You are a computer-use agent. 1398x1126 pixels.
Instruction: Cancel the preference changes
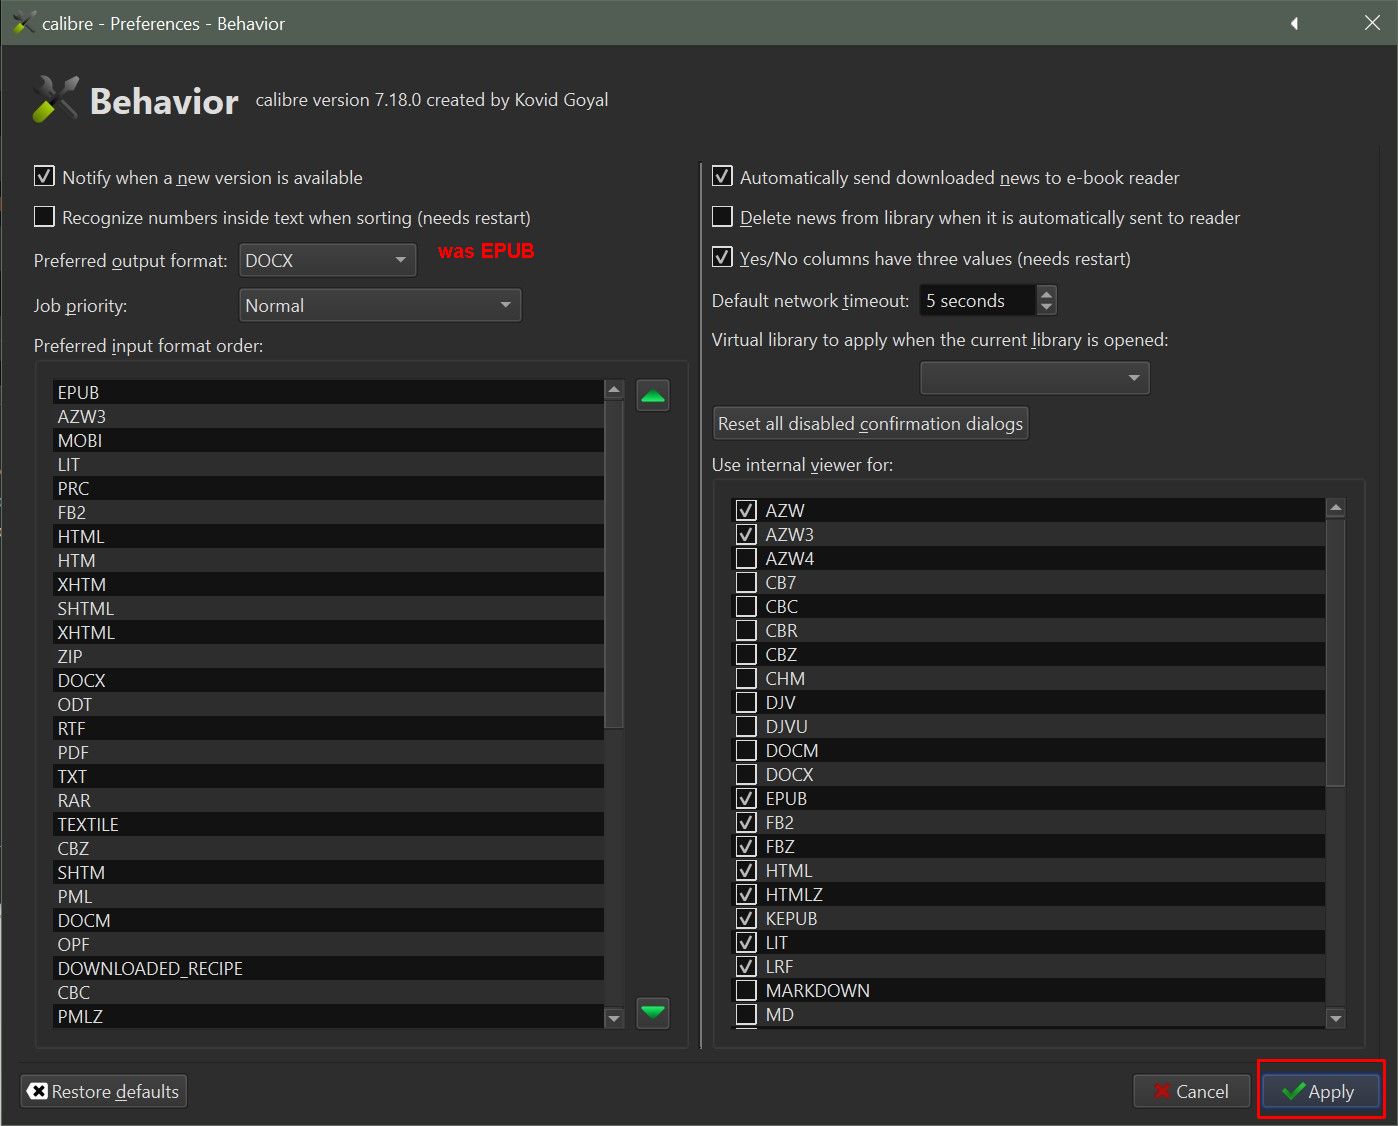coord(1191,1091)
